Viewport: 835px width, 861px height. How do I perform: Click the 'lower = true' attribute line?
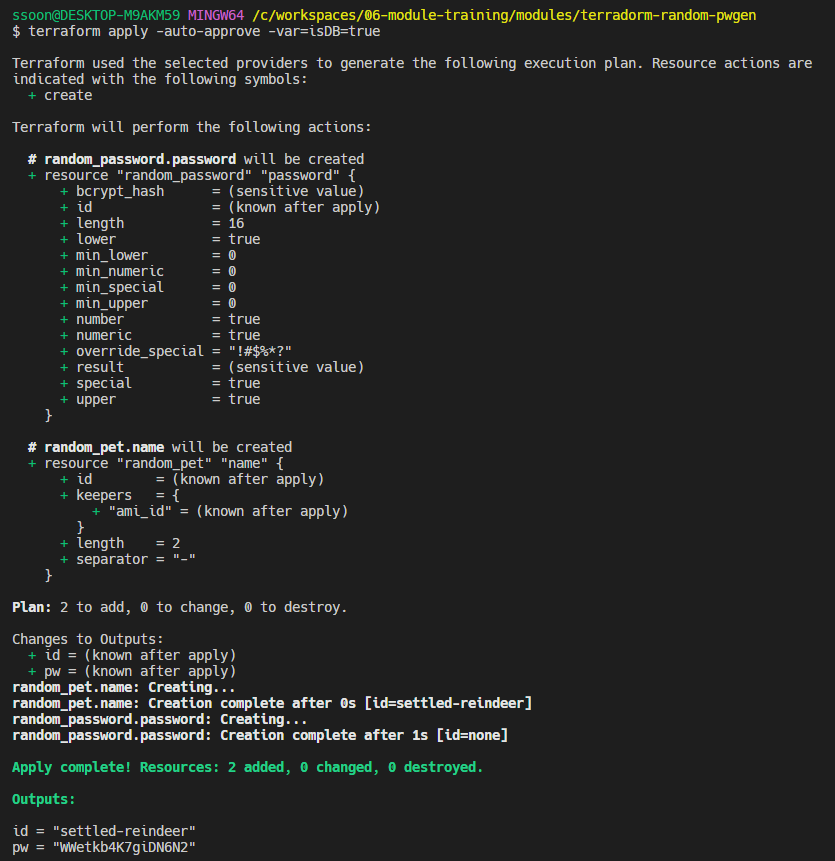pos(160,239)
